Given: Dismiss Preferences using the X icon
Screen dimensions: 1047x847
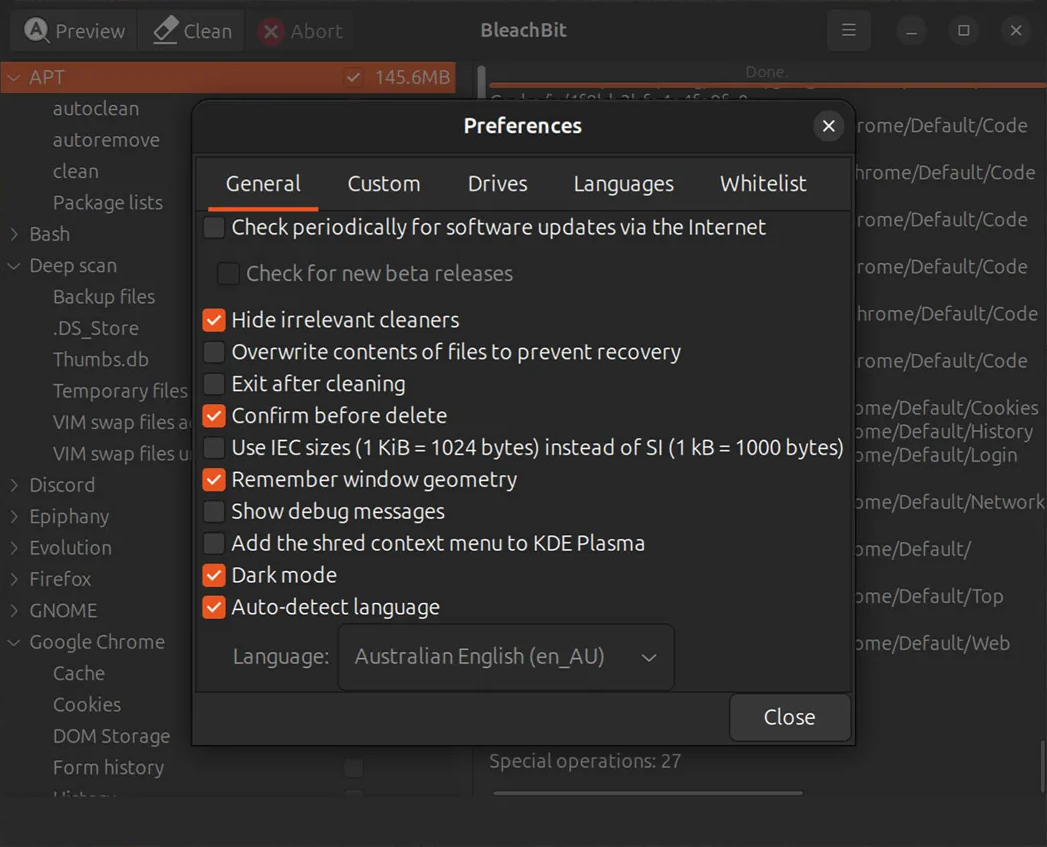Looking at the screenshot, I should 828,126.
